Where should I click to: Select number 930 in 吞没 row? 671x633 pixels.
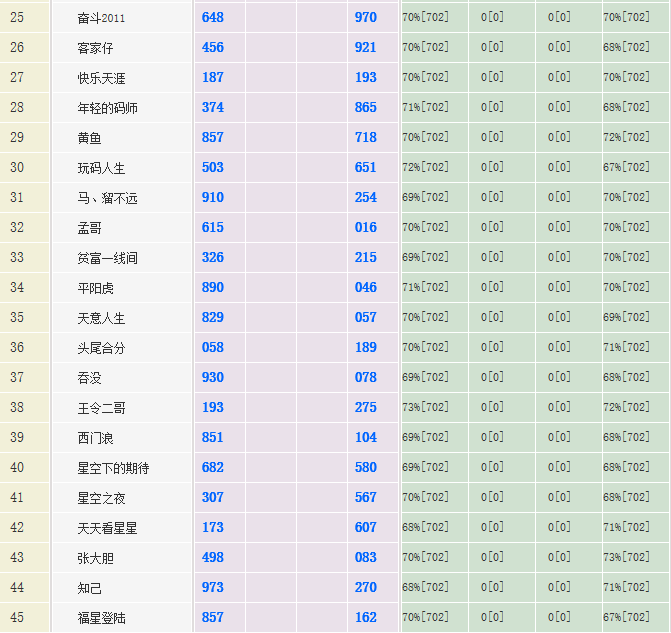(x=212, y=377)
